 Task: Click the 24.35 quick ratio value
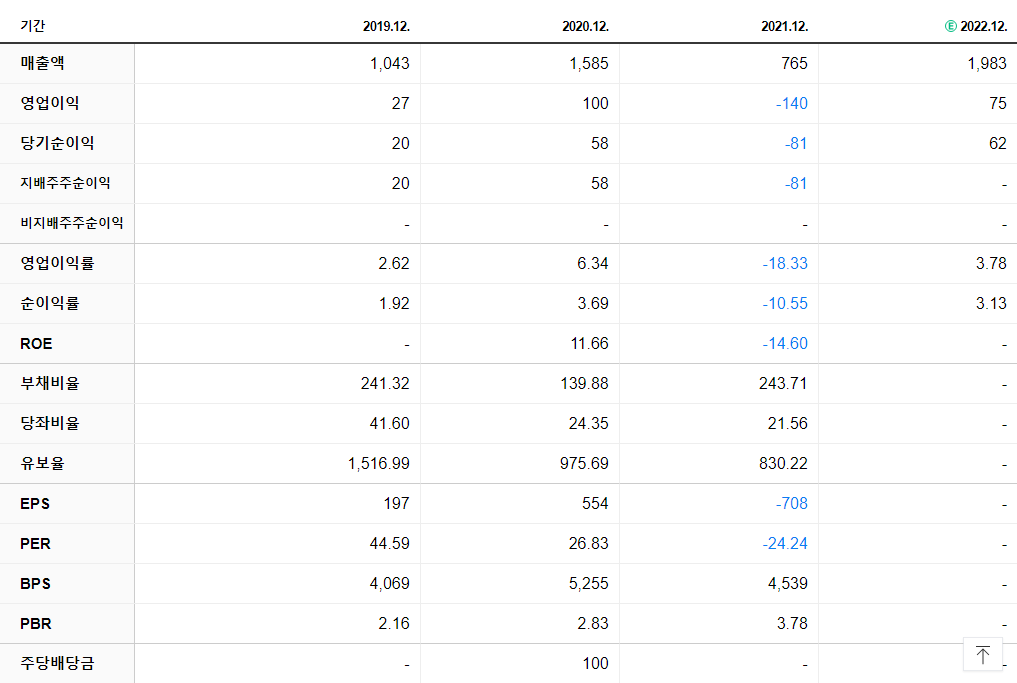tap(588, 424)
